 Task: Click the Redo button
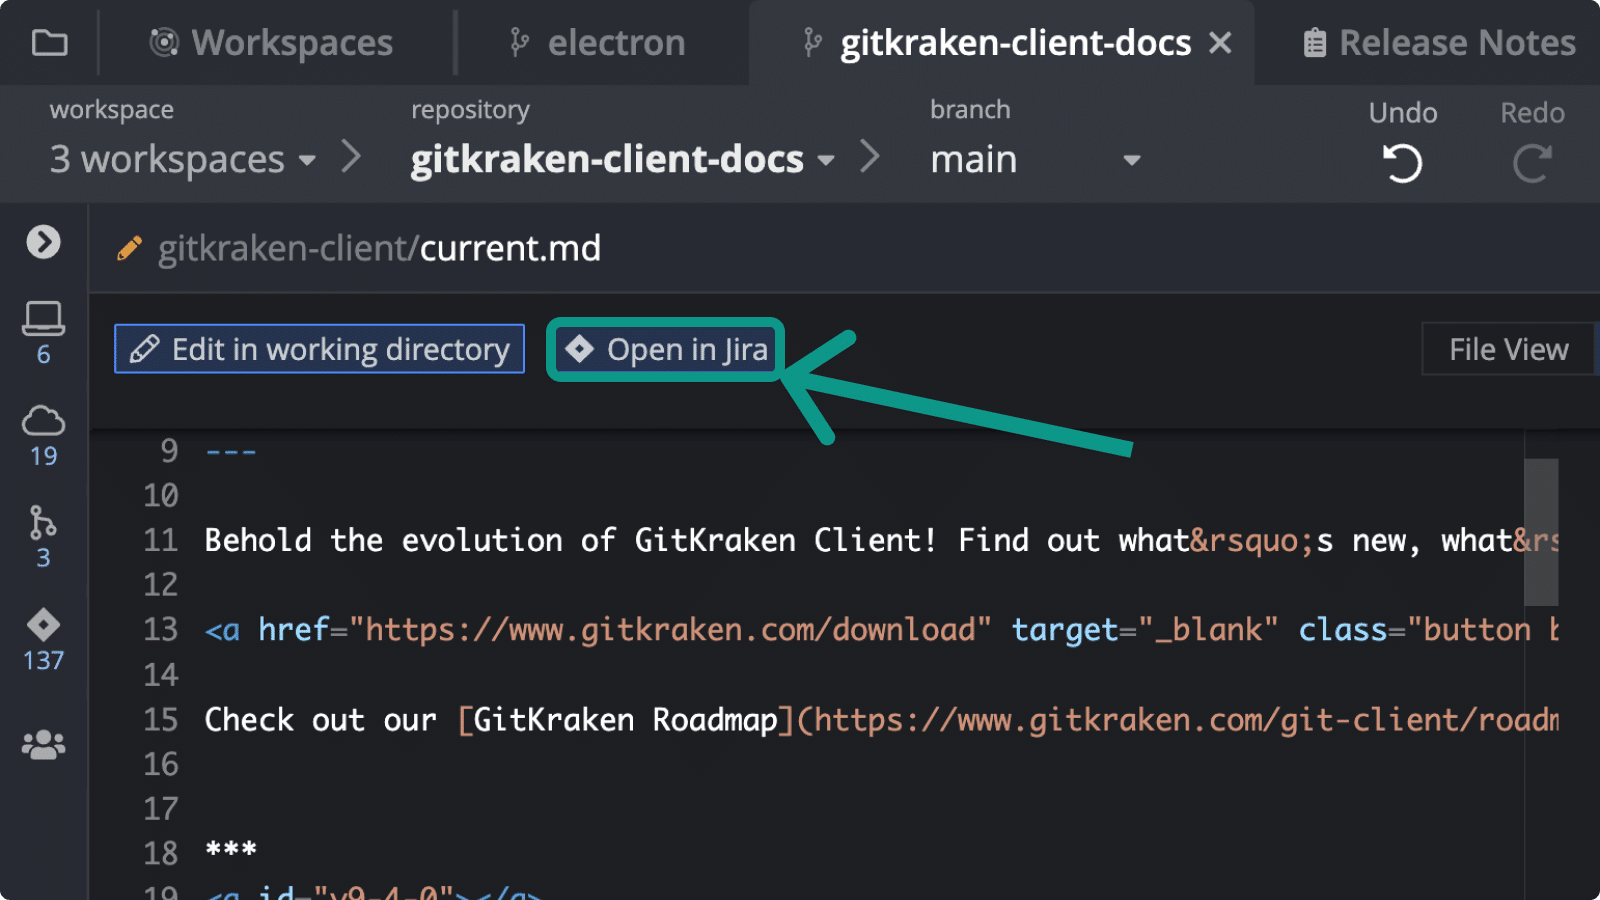click(1532, 142)
